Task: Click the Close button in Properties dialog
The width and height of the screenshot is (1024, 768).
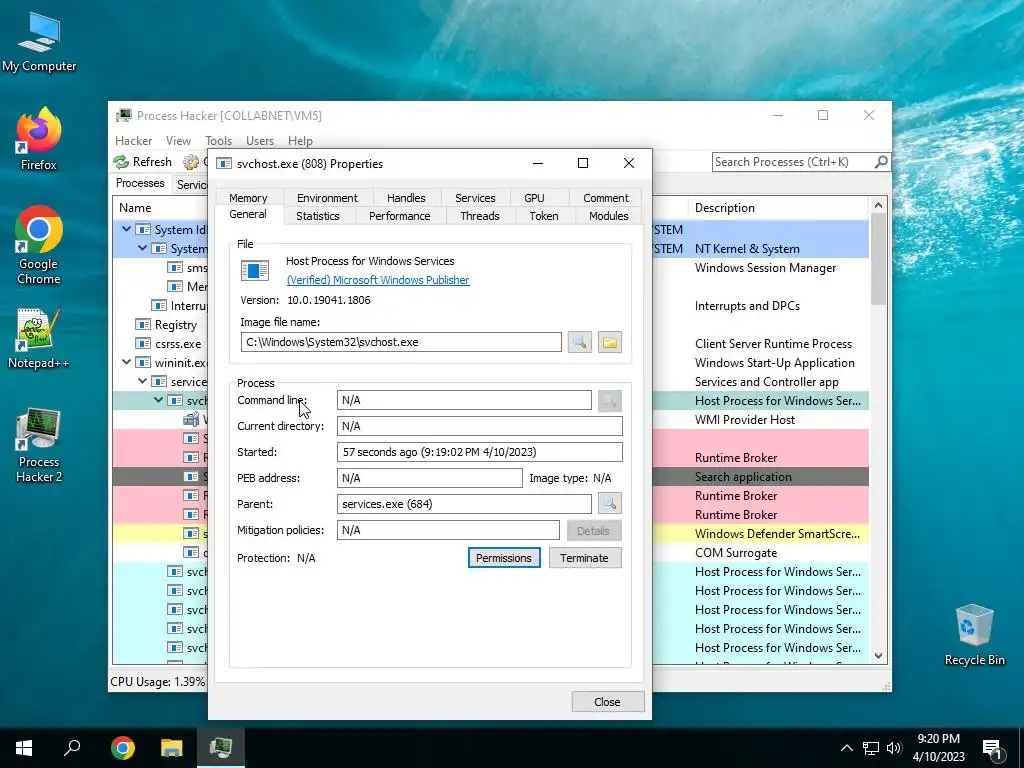Action: point(607,702)
